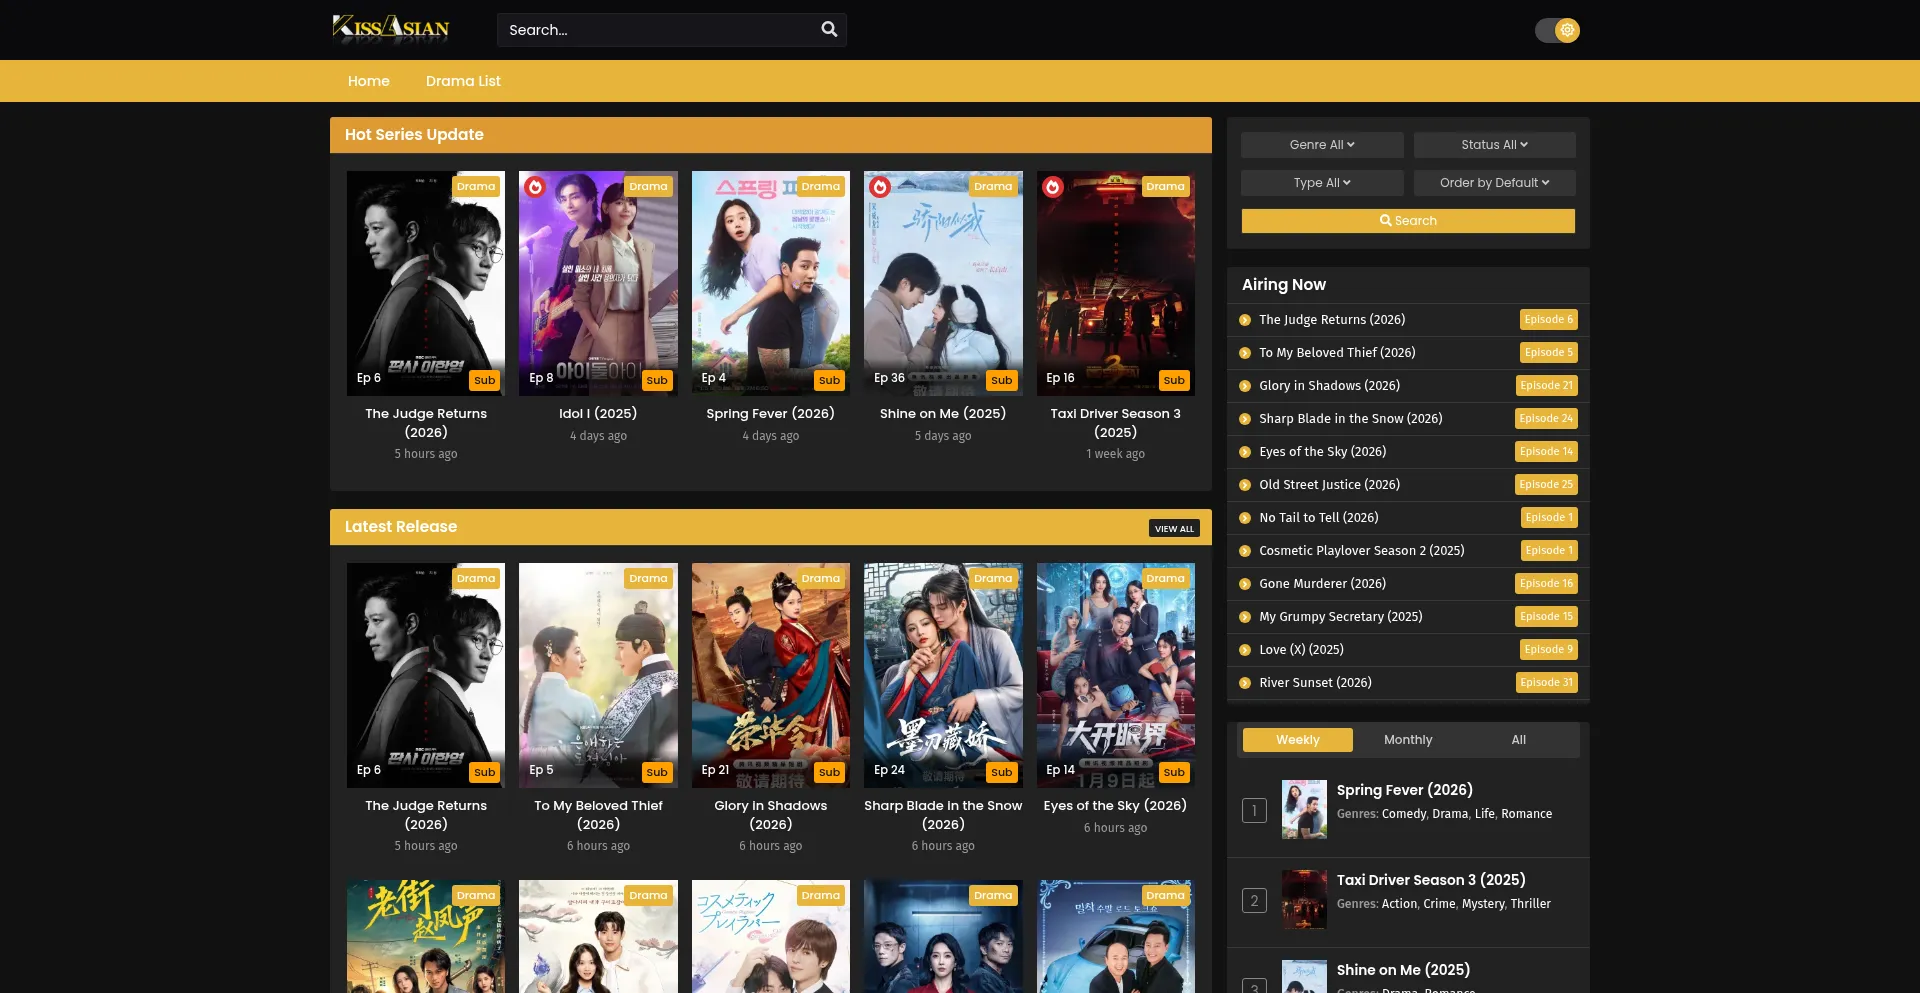
Task: Open the Old Street Justice (2026) link
Action: pos(1329,485)
